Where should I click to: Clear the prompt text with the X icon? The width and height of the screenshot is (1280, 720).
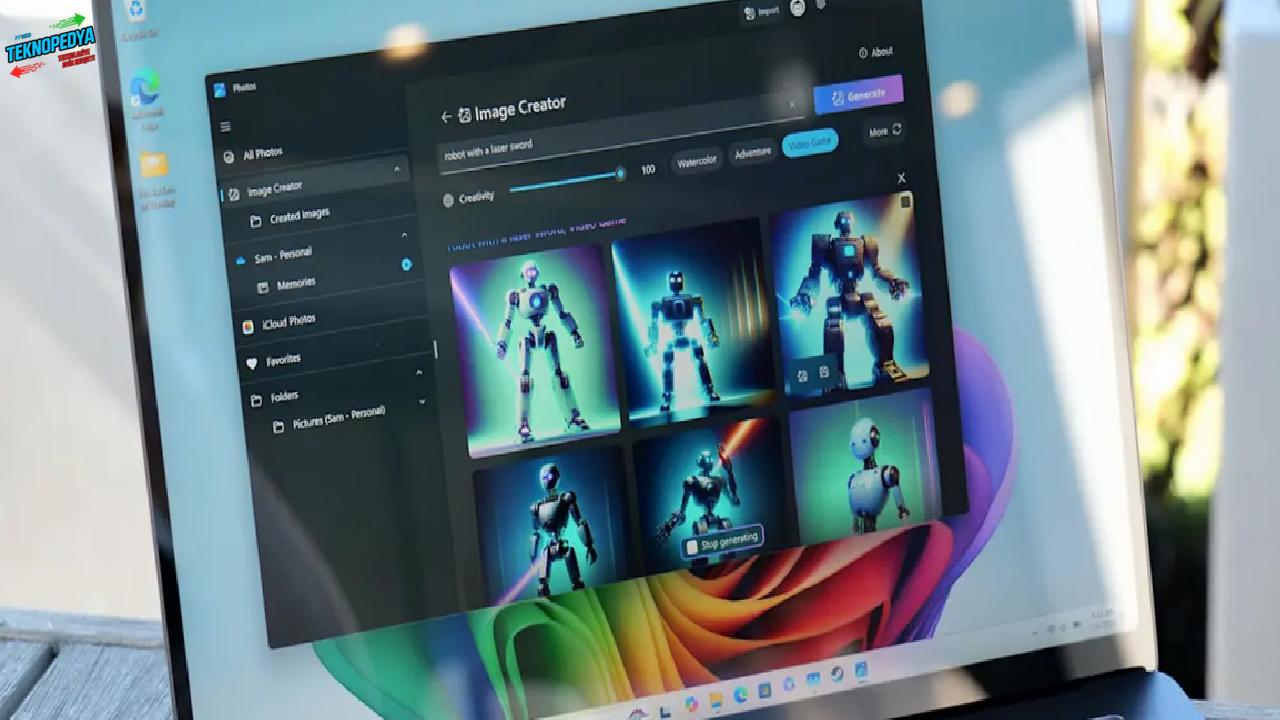pyautogui.click(x=793, y=104)
